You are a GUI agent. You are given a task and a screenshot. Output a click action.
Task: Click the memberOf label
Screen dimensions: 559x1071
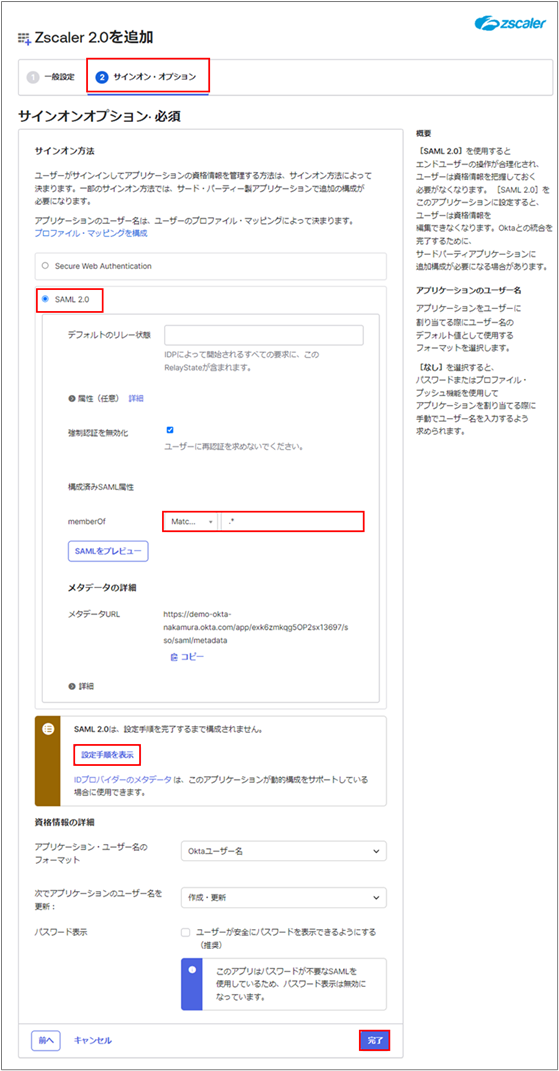pos(87,521)
